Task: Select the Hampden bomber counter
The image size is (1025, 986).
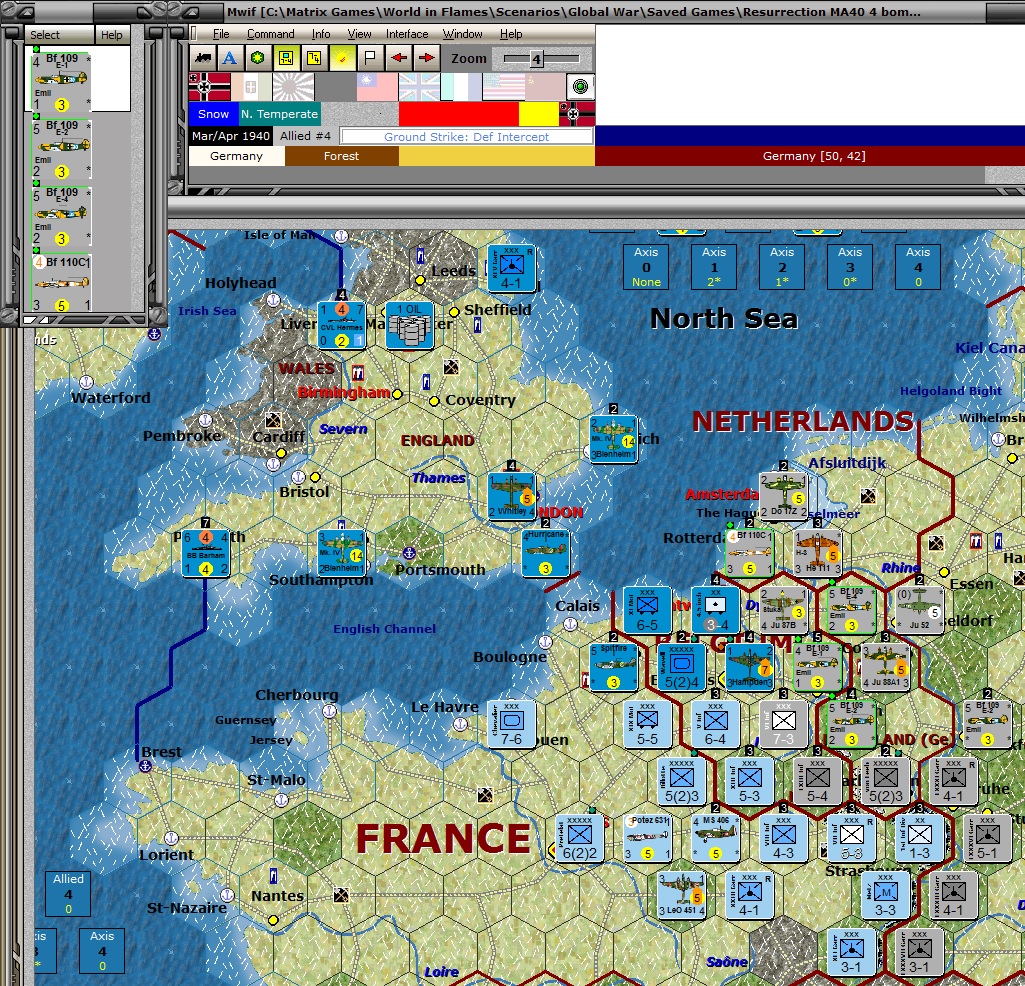Action: 750,667
